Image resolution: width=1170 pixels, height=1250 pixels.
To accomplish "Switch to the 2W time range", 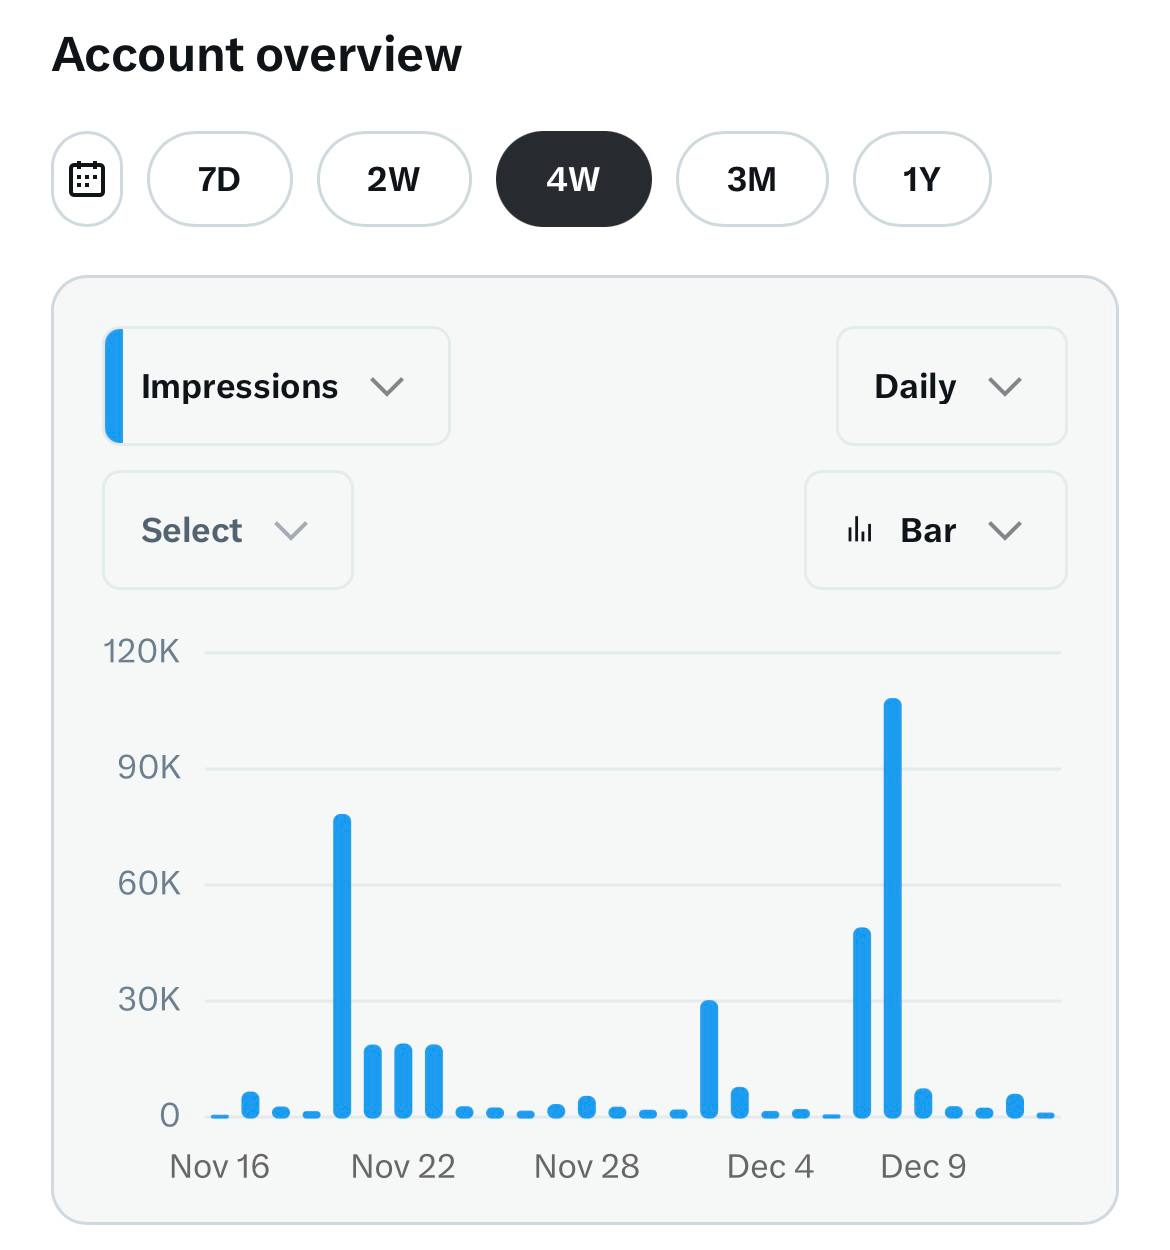I will [394, 179].
